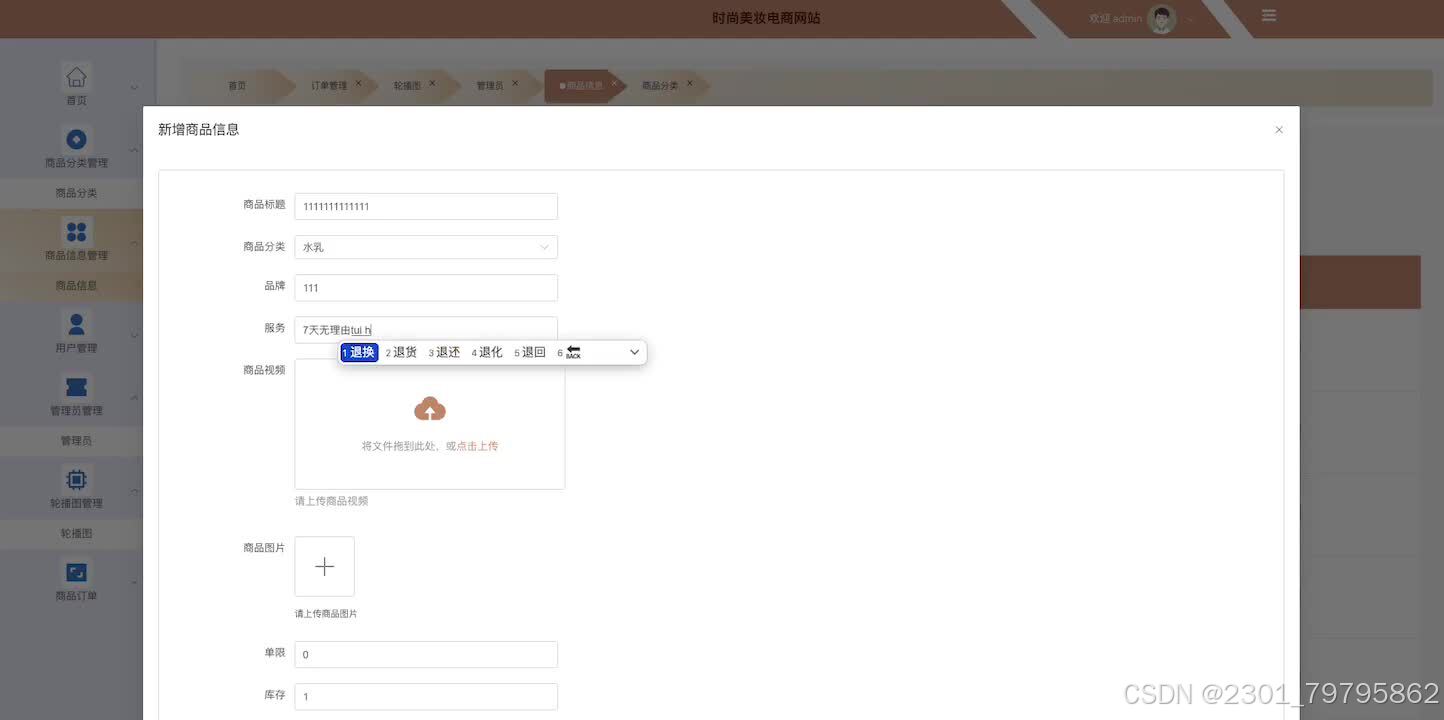Click the 首页 home icon in sidebar
1444x720 pixels.
76,76
